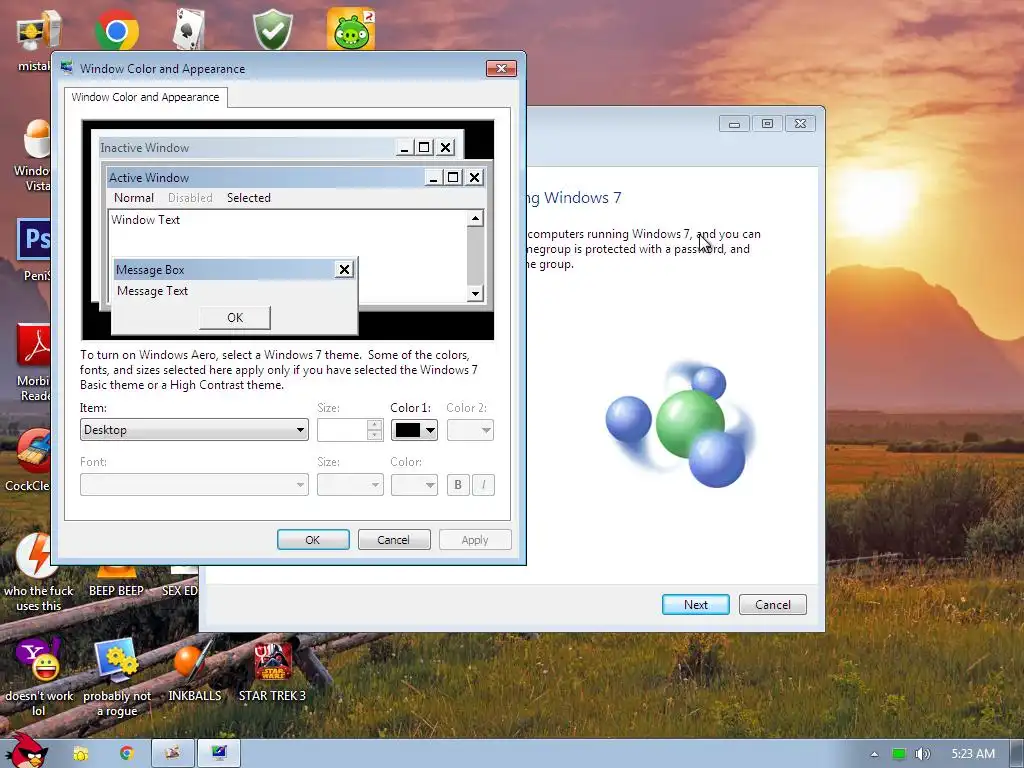Open the Font Color dropdown
The width and height of the screenshot is (1024, 768).
pos(414,485)
